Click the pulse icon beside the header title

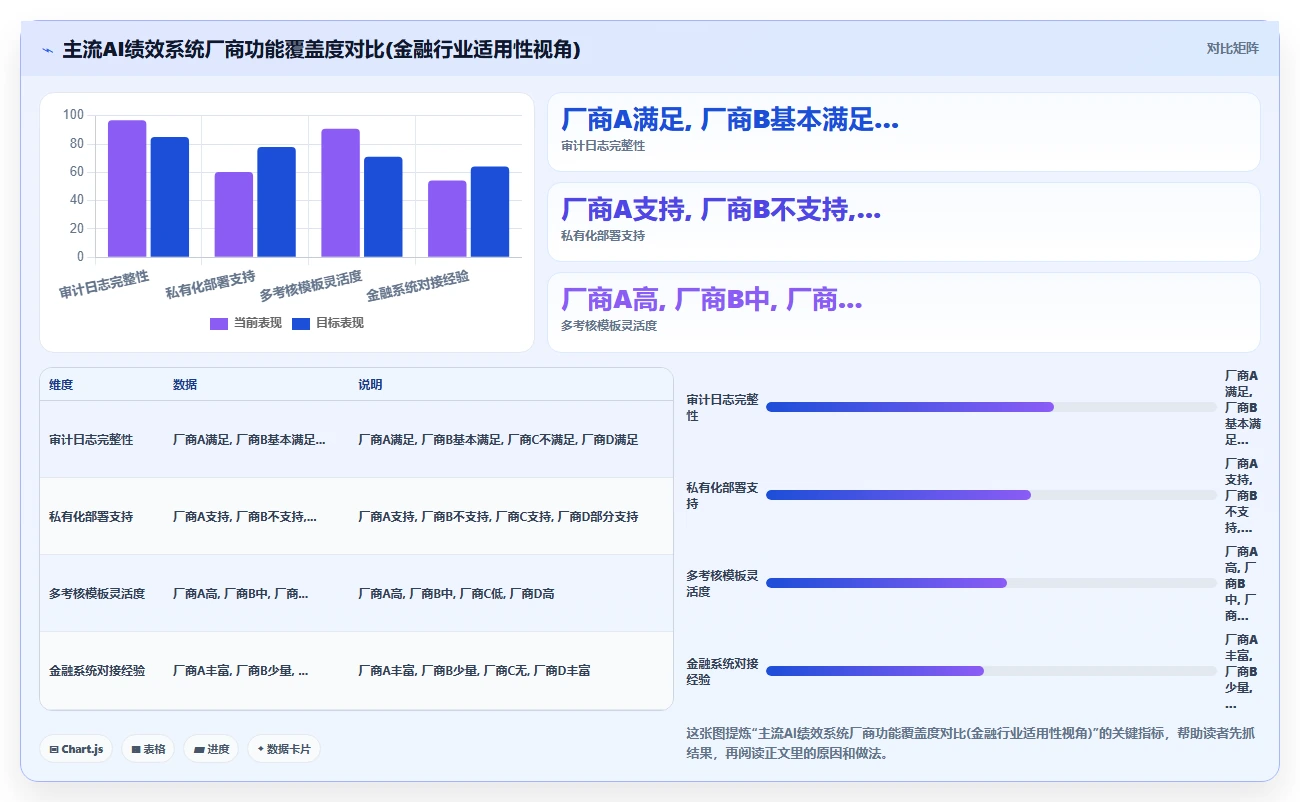(x=47, y=50)
